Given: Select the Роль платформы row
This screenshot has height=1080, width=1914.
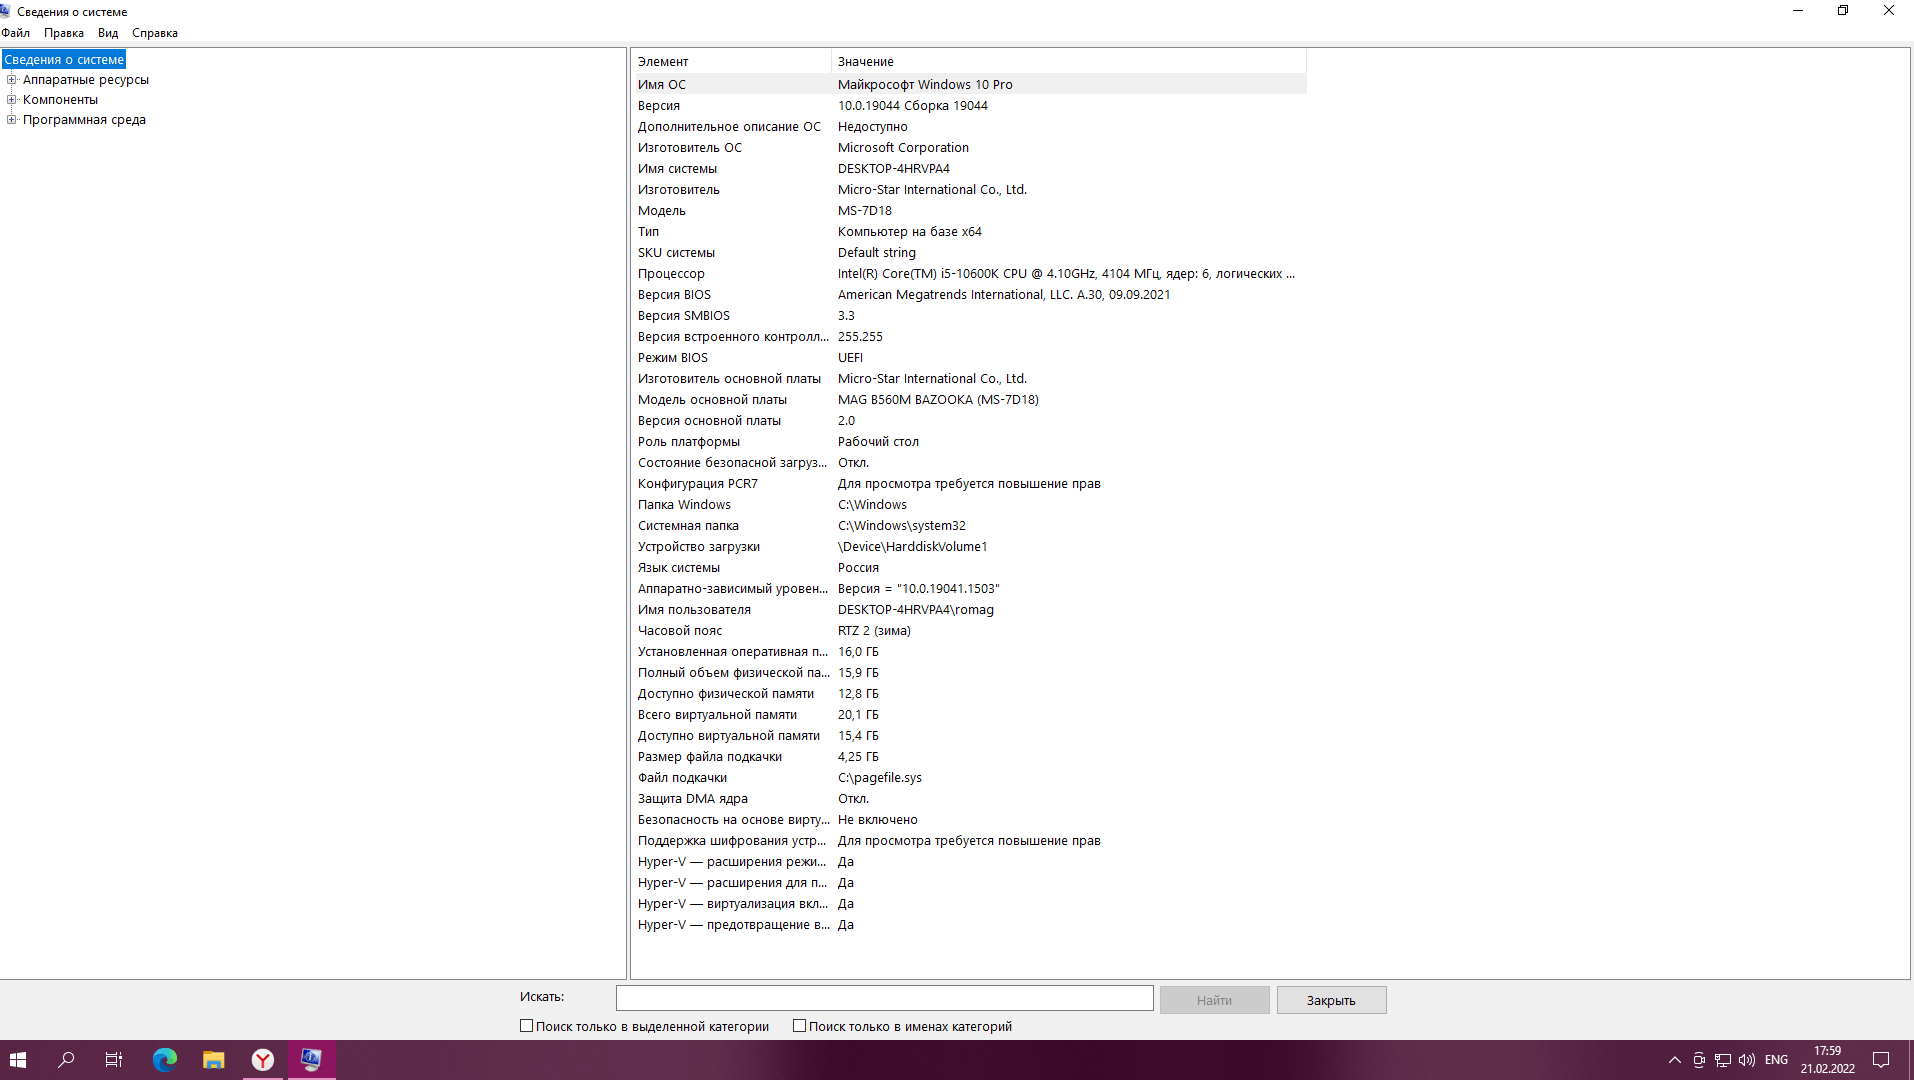Looking at the screenshot, I should (970, 442).
